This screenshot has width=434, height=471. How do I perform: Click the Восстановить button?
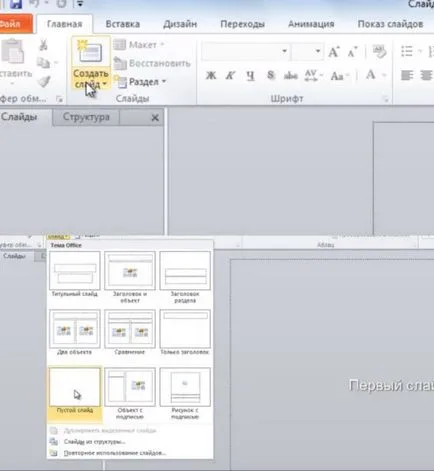click(152, 63)
